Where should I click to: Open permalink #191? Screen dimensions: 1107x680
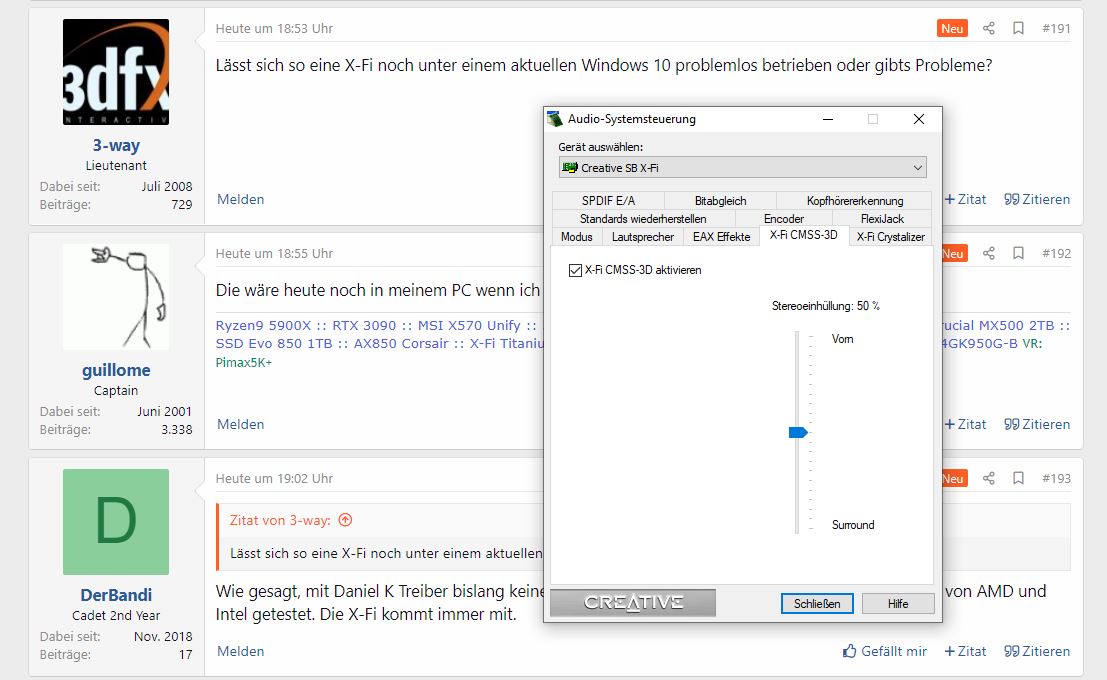point(1056,28)
